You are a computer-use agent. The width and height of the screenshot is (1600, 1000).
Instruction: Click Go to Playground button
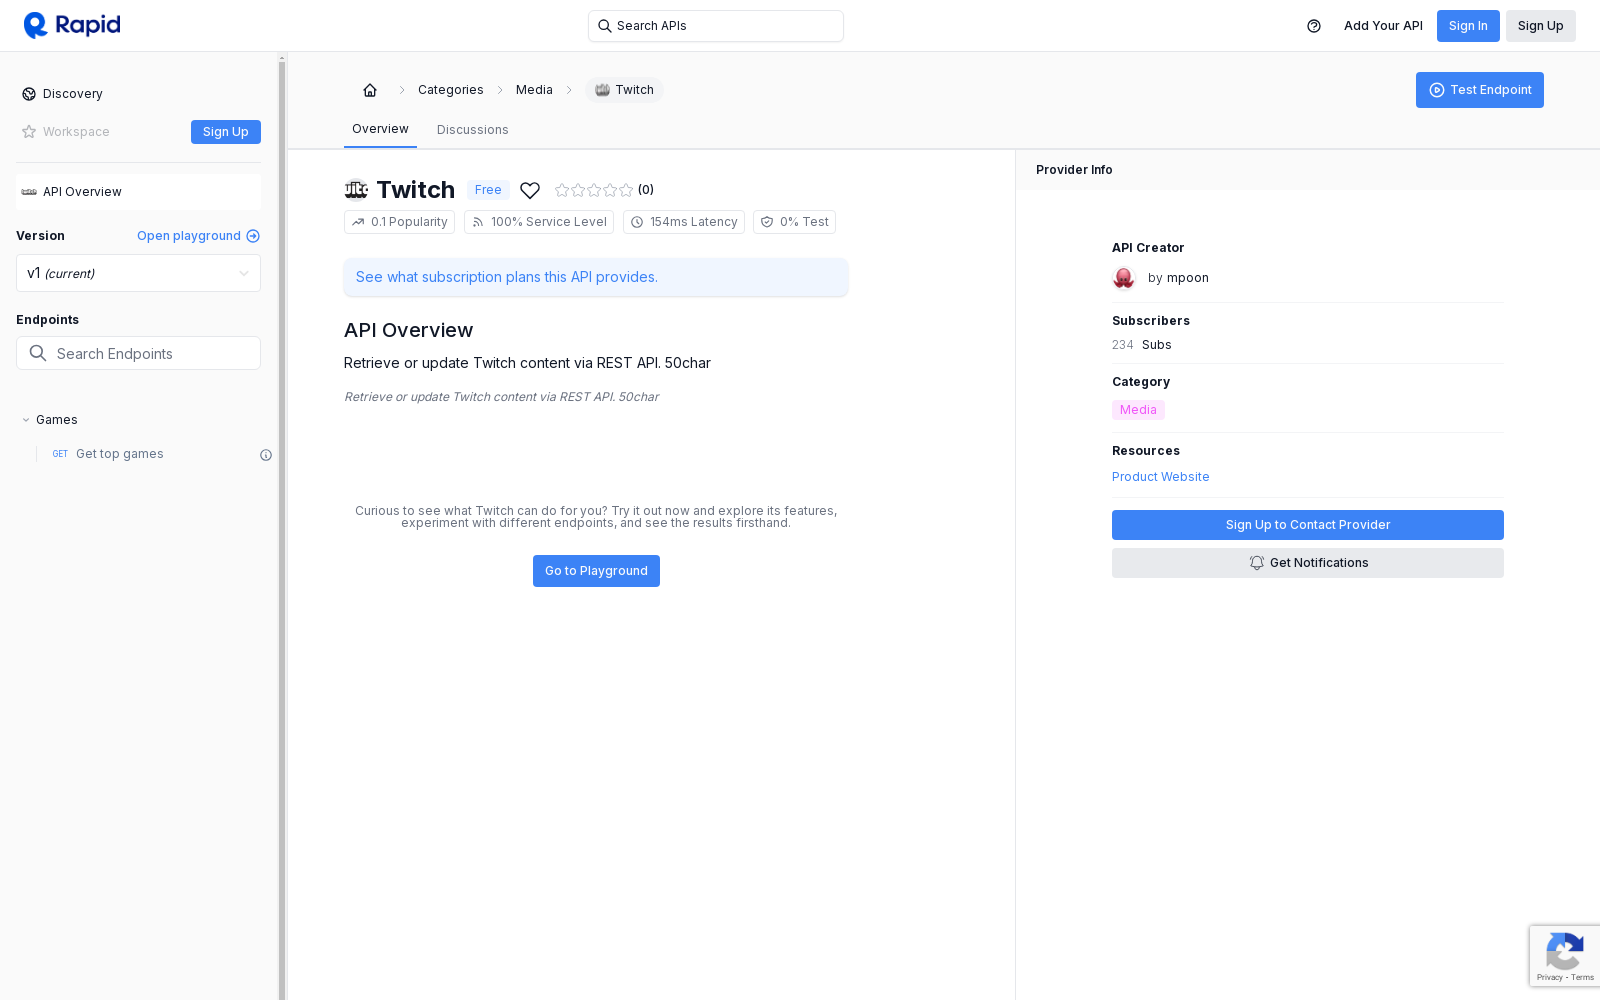tap(596, 571)
